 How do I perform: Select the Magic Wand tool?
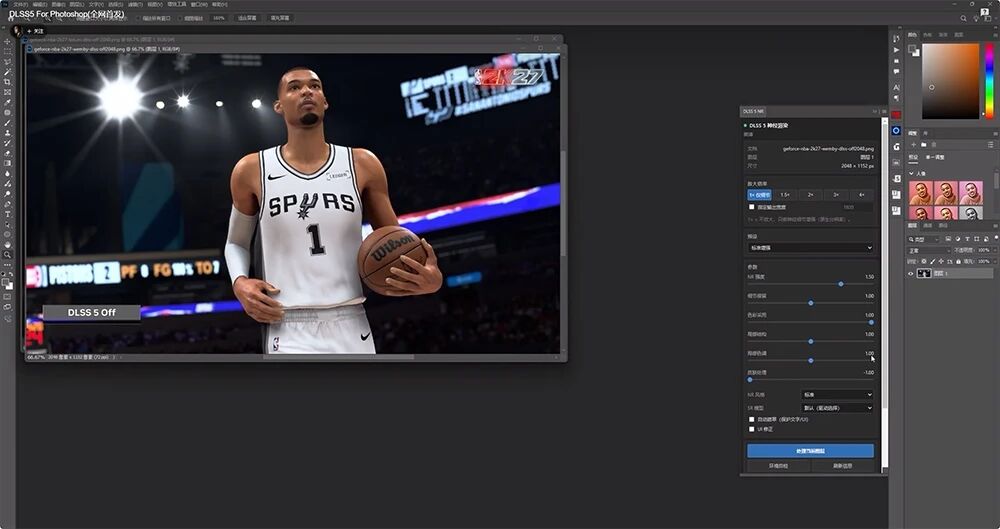tap(8, 71)
